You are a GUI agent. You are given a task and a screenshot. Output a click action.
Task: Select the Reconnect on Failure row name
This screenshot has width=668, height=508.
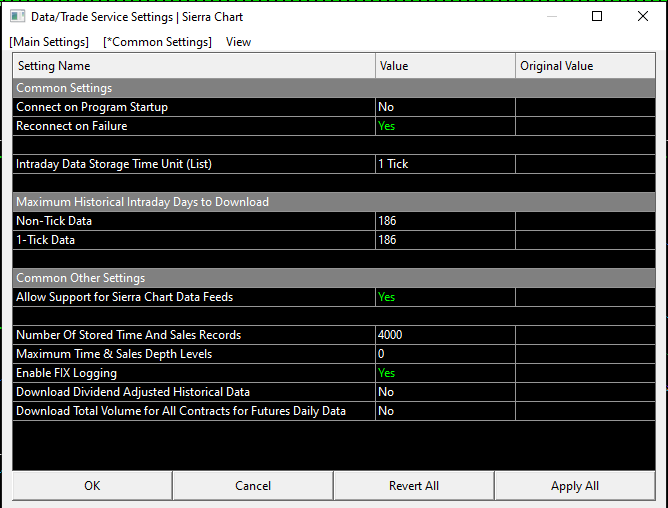194,126
